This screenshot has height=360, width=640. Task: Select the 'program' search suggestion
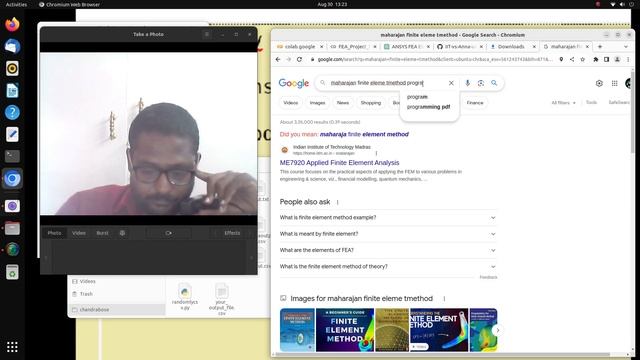tap(417, 97)
